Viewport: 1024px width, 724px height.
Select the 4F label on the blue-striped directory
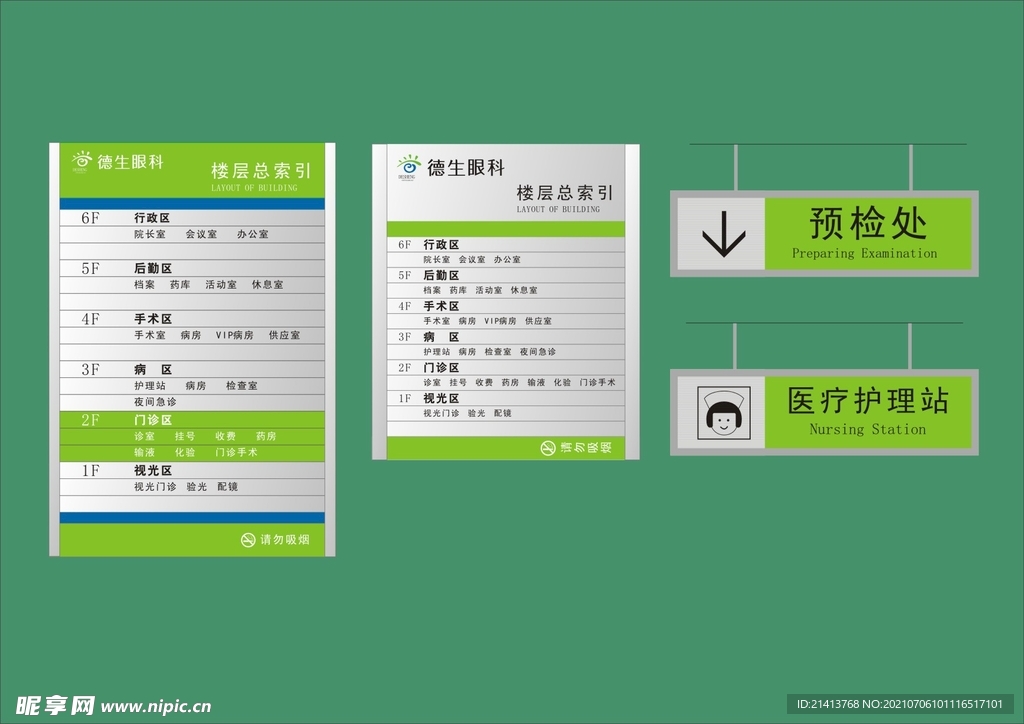click(91, 319)
